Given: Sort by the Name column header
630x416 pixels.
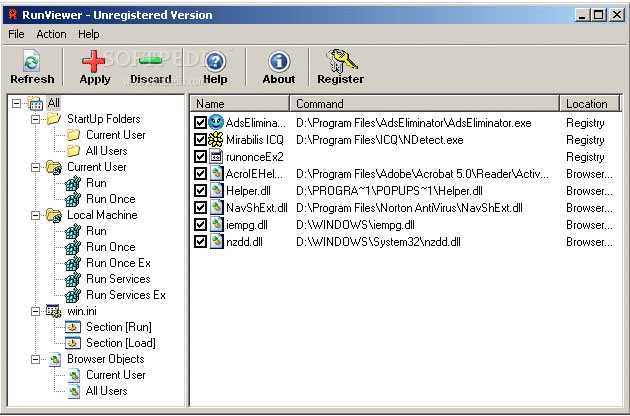Looking at the screenshot, I should pyautogui.click(x=239, y=104).
